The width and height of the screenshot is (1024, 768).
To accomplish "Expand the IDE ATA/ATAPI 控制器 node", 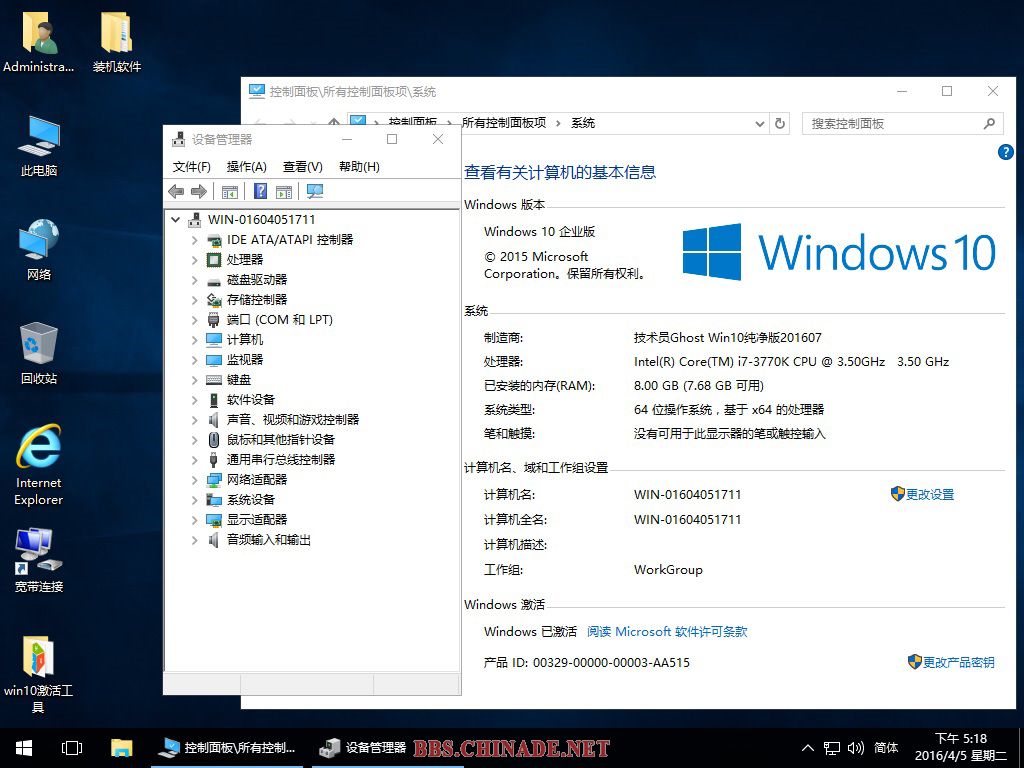I will [195, 240].
